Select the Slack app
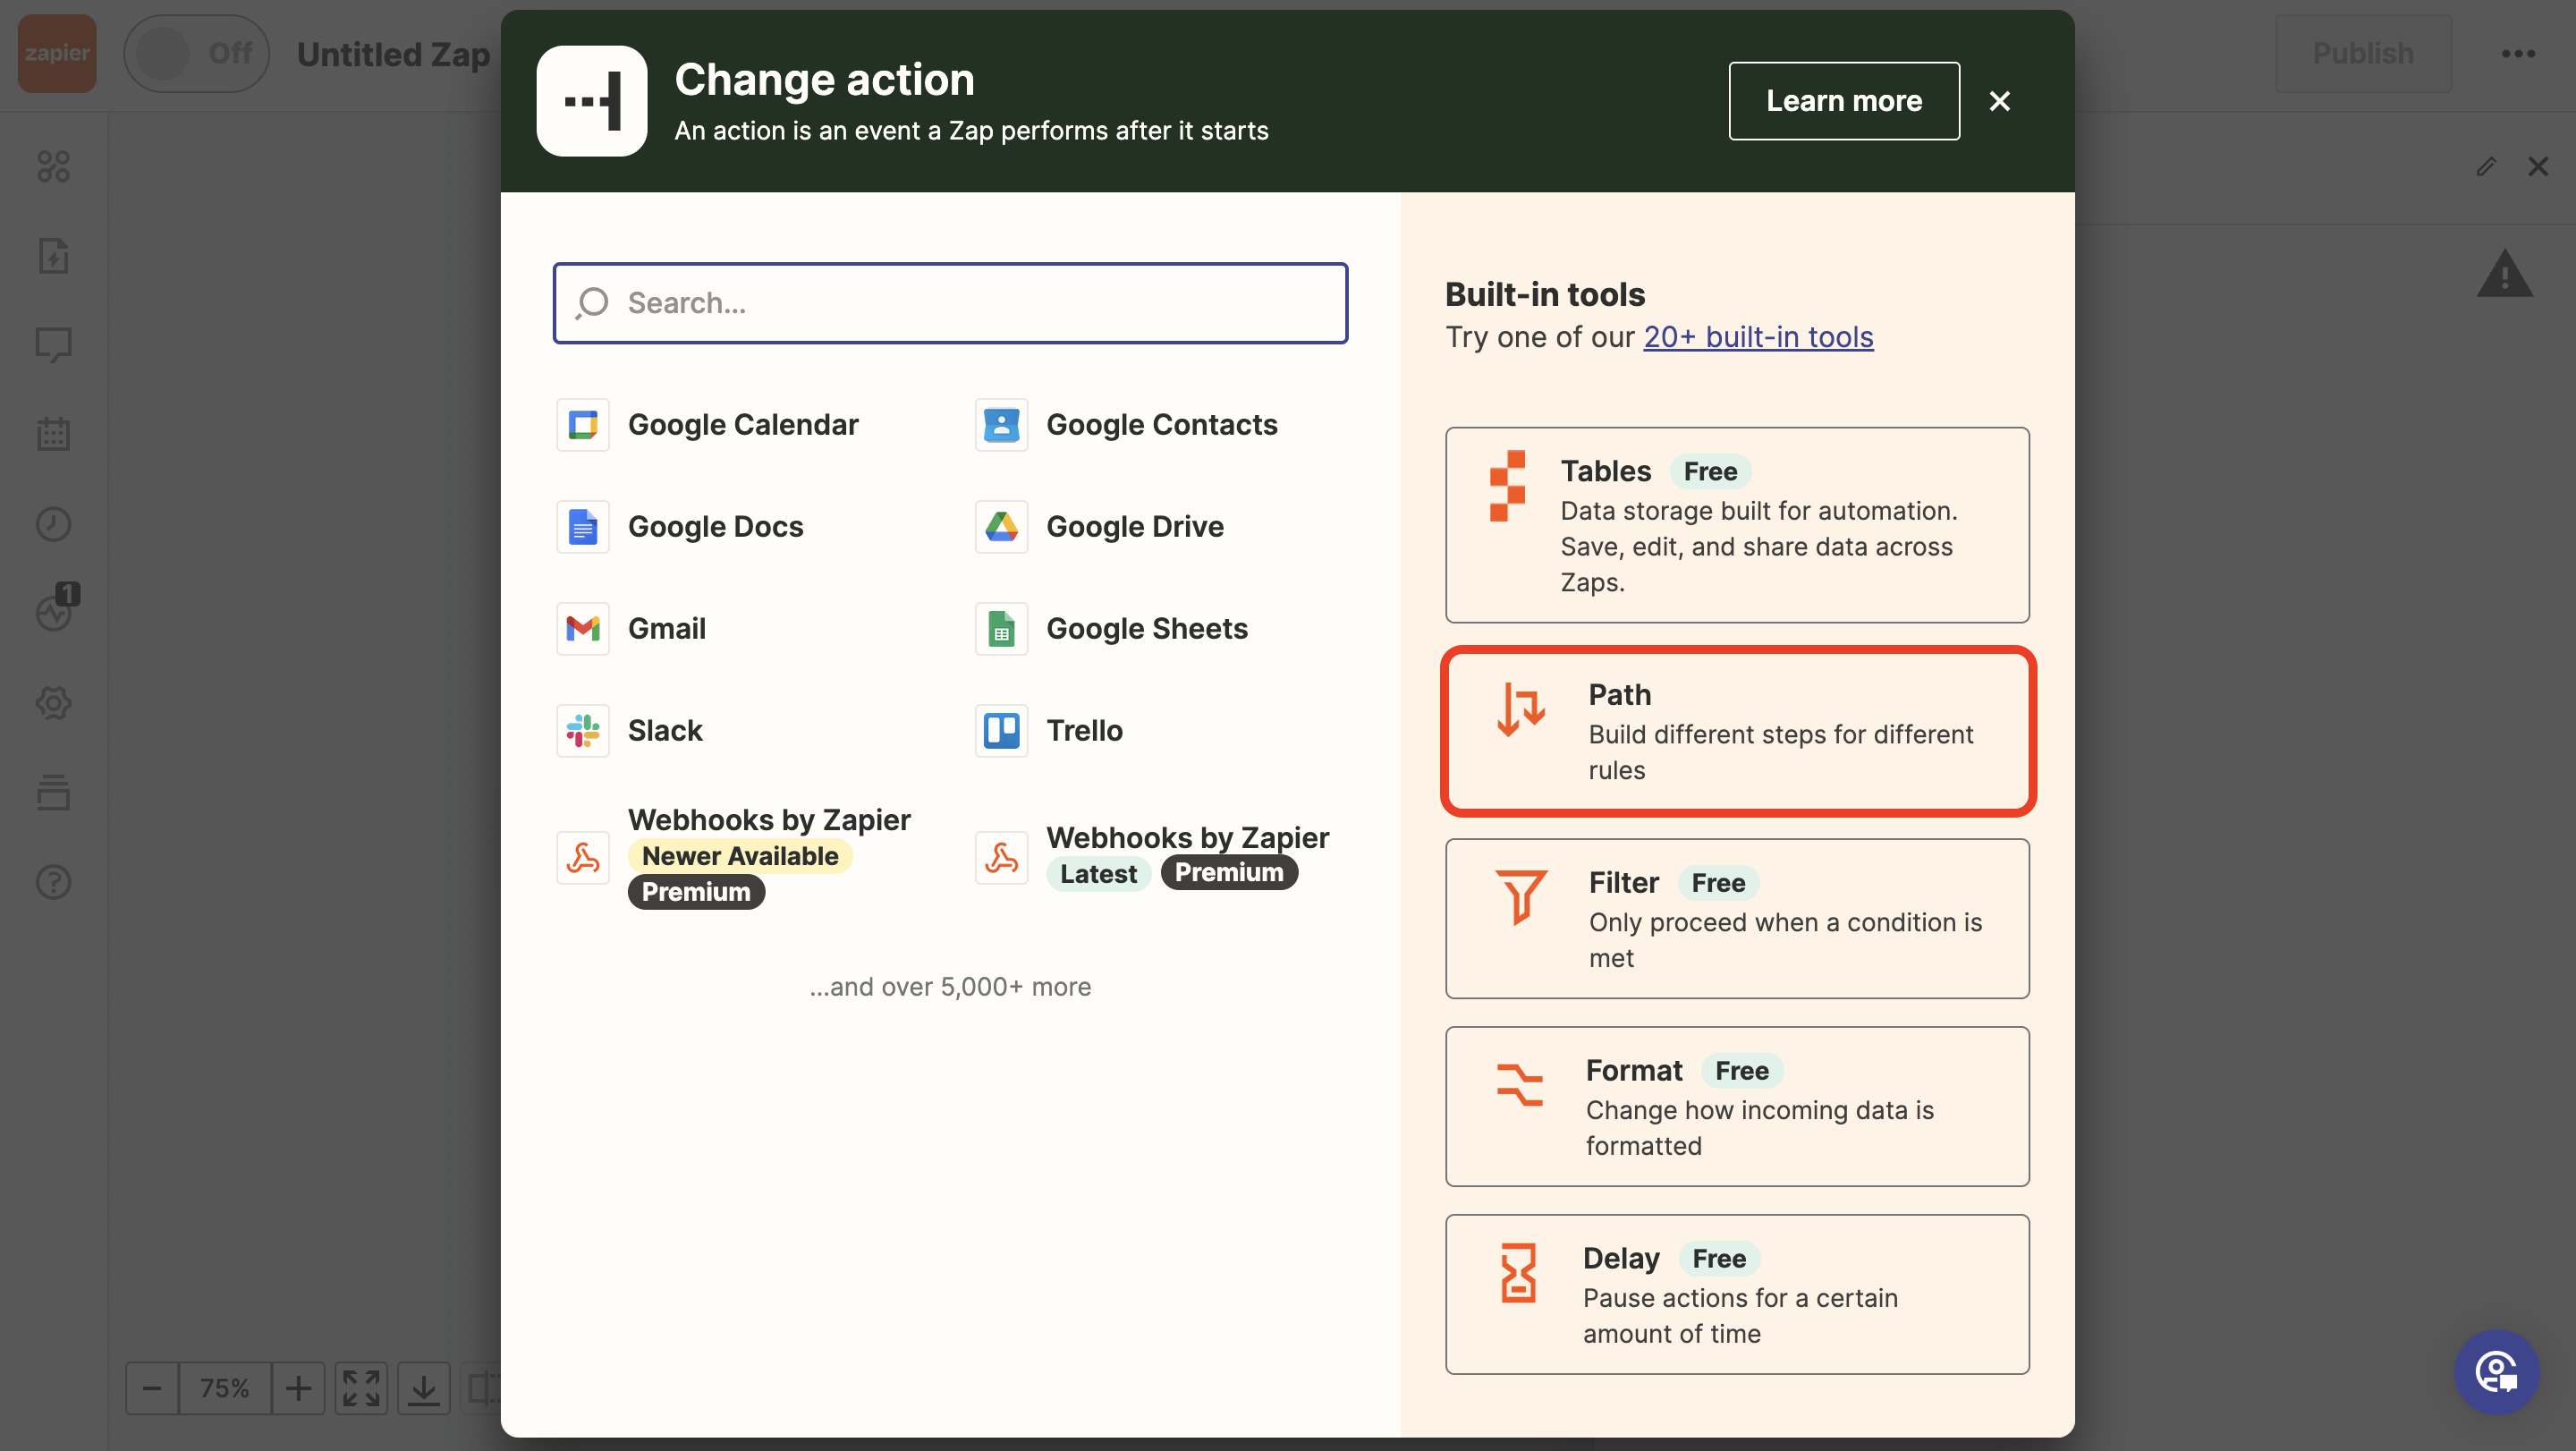2576x1451 pixels. coord(664,730)
